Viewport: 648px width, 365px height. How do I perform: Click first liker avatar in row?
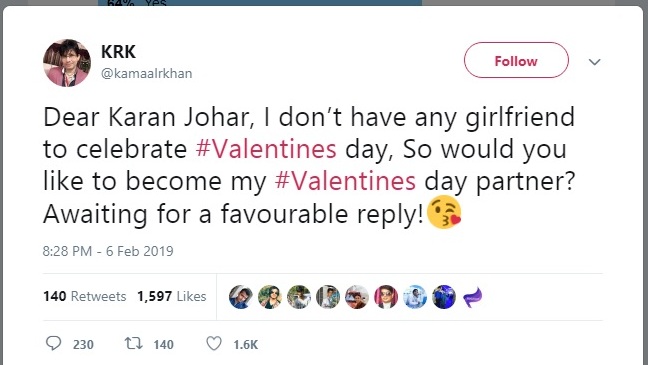tap(241, 297)
